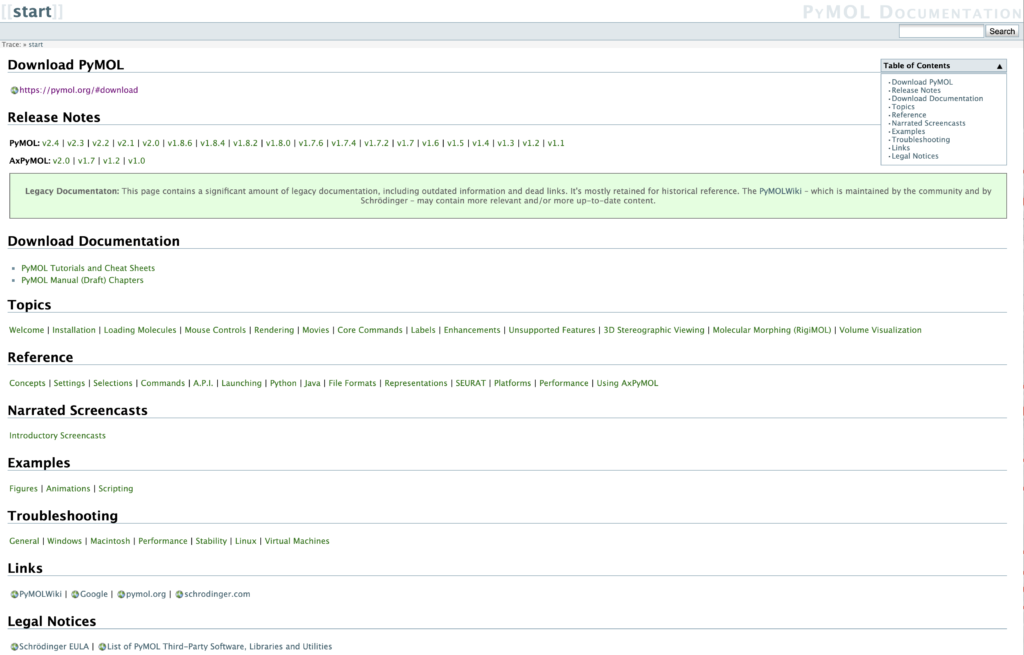Click the start page title link
This screenshot has width=1024, height=655.
pos(32,11)
